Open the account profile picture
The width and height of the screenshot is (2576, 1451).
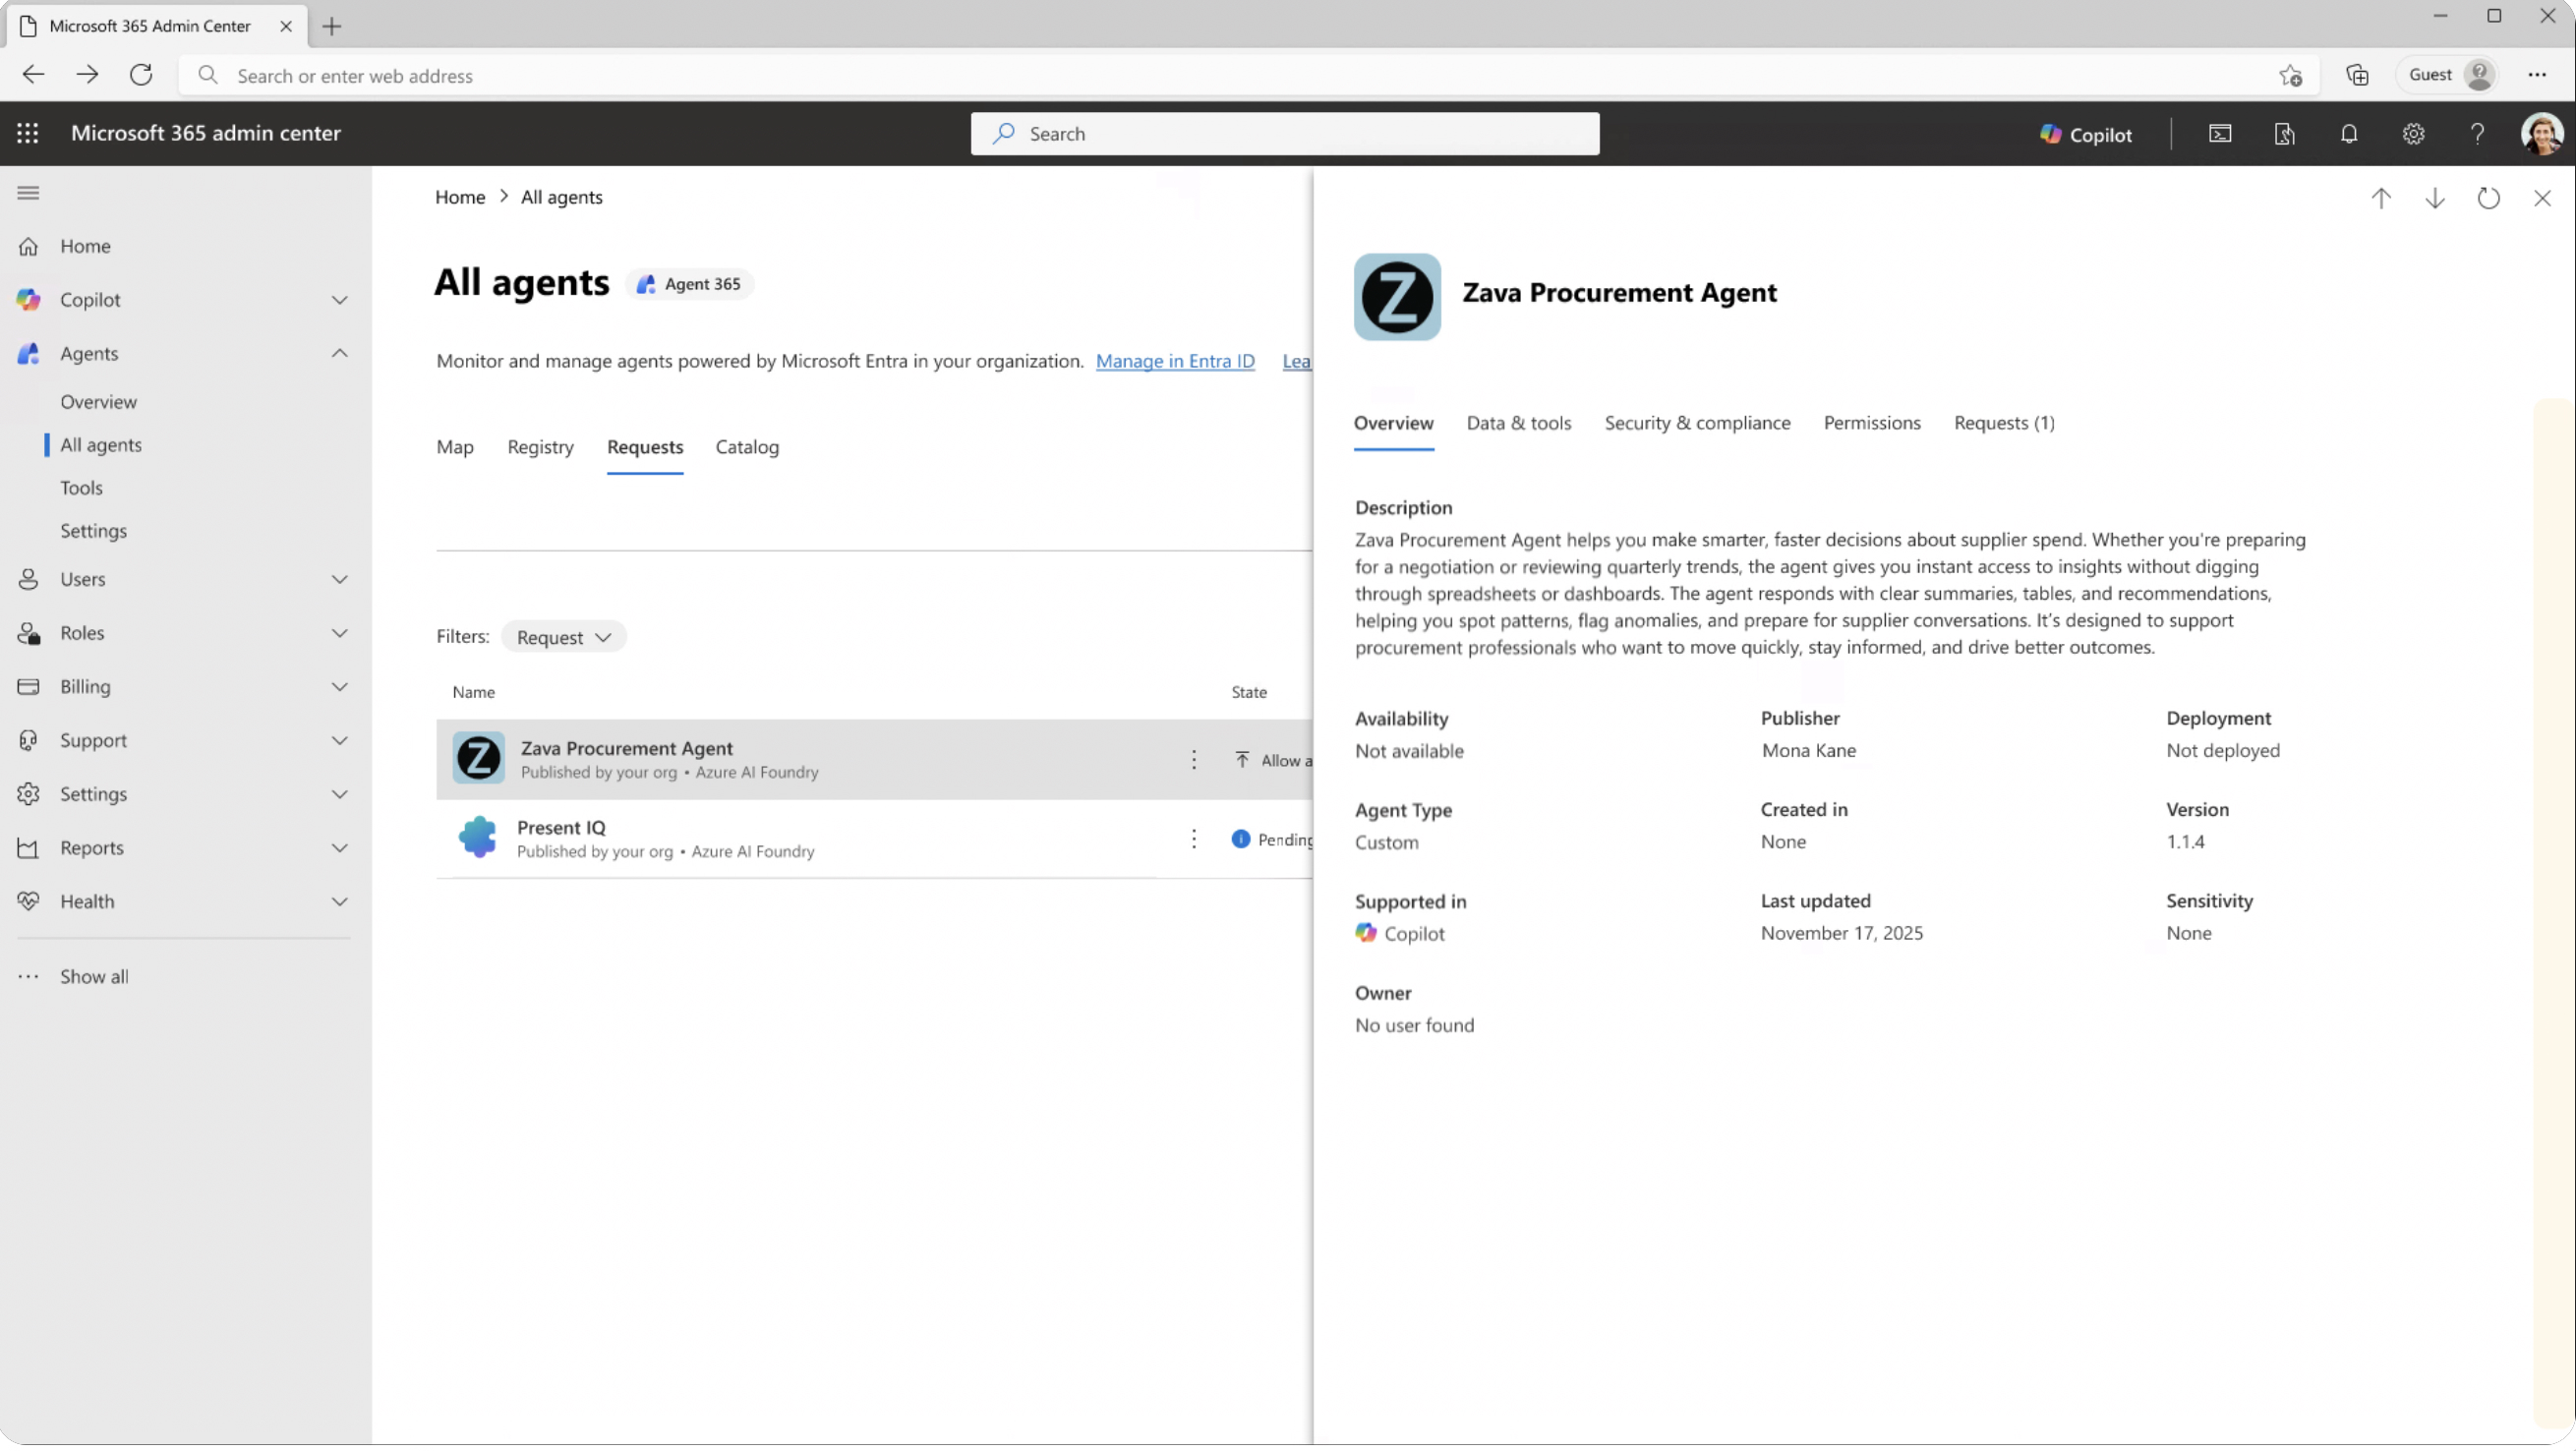(2541, 134)
